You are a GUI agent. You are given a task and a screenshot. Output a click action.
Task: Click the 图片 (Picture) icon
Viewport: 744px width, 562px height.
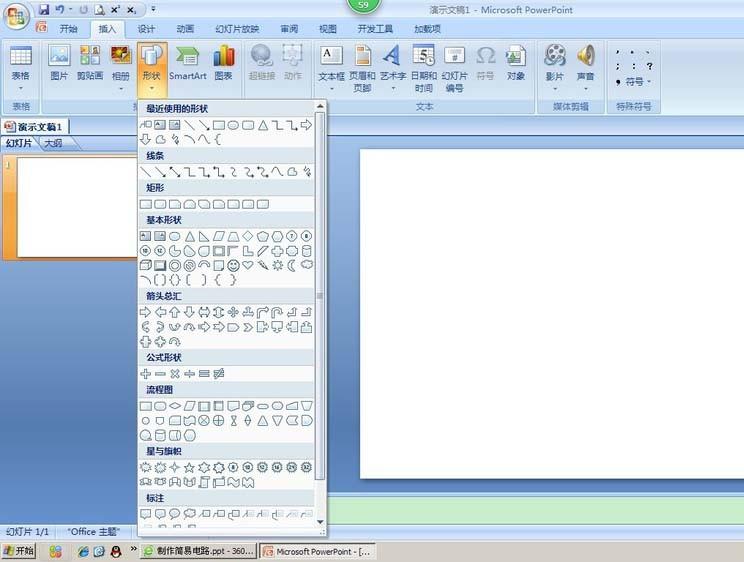click(x=59, y=61)
